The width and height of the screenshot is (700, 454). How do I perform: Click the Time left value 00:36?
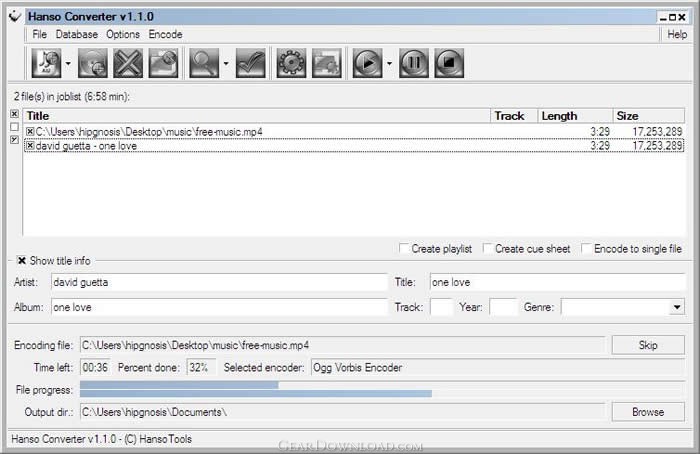[95, 367]
